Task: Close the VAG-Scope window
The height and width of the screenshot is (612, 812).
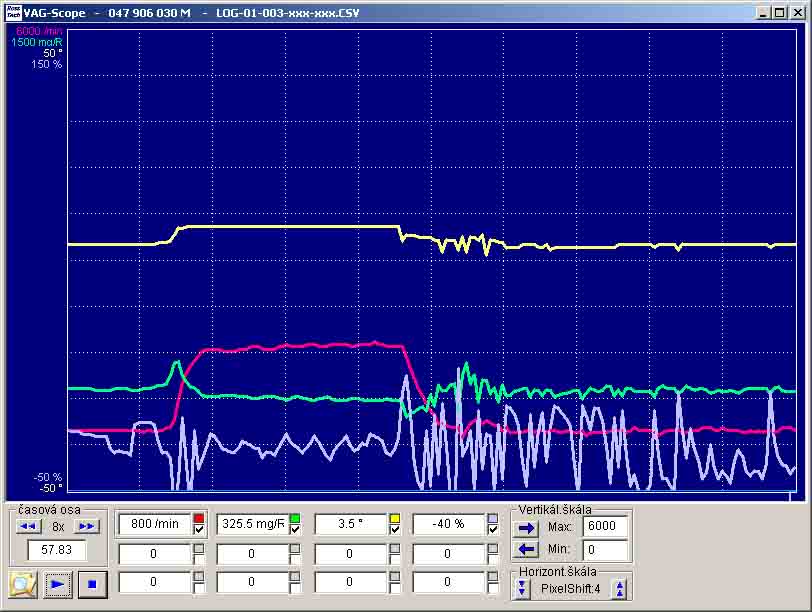Action: [x=798, y=12]
